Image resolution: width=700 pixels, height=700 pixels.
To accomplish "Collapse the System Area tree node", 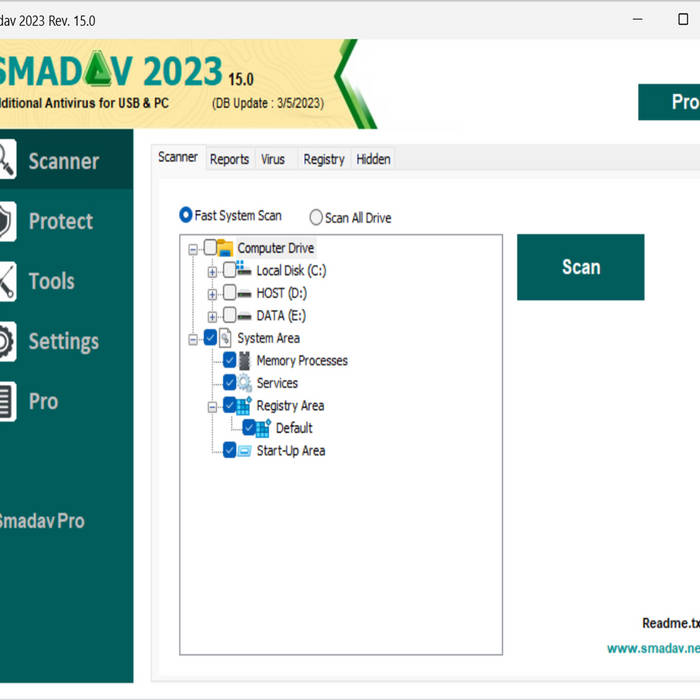I will (193, 339).
